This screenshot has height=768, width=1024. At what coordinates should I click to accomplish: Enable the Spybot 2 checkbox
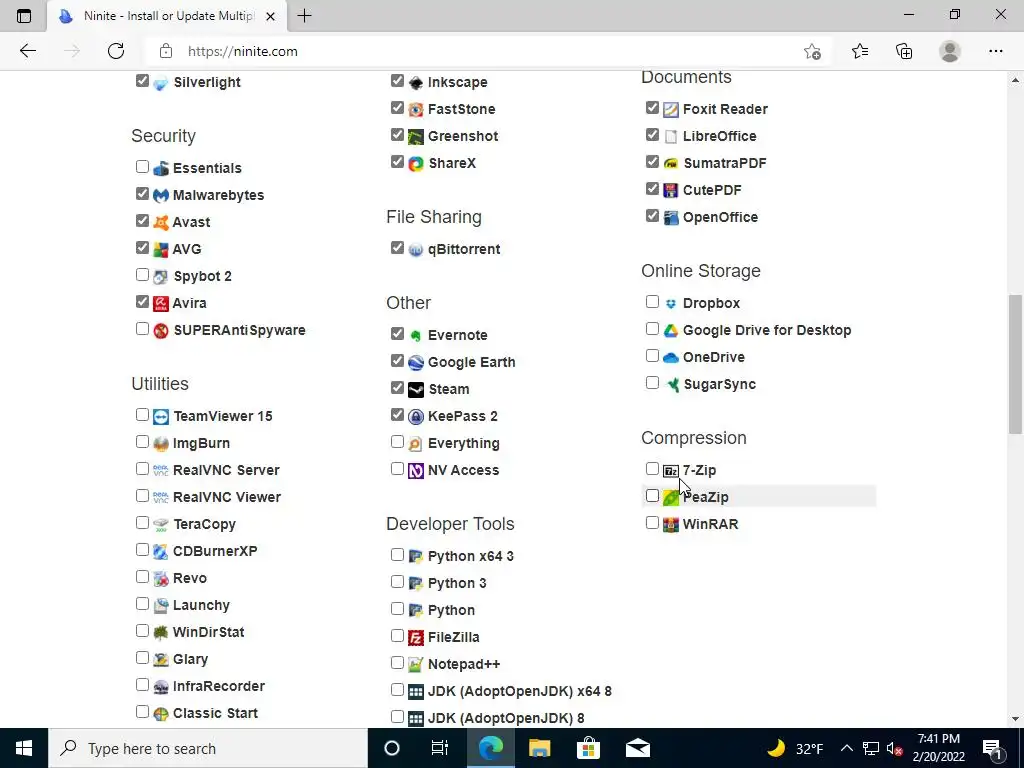[x=142, y=274]
